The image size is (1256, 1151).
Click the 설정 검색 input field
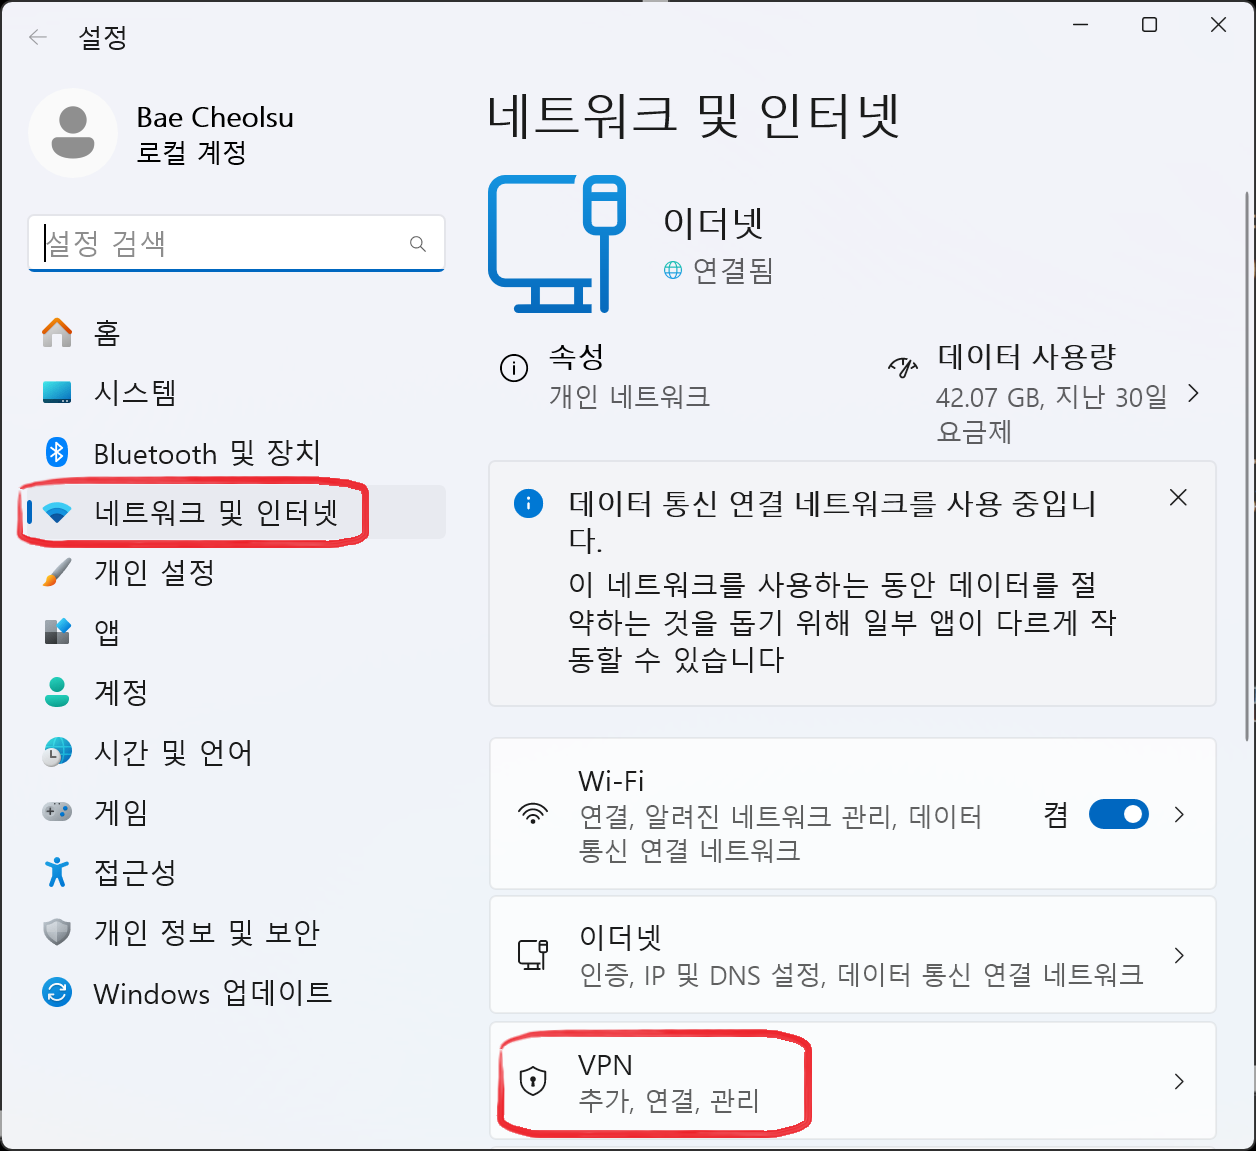point(236,243)
